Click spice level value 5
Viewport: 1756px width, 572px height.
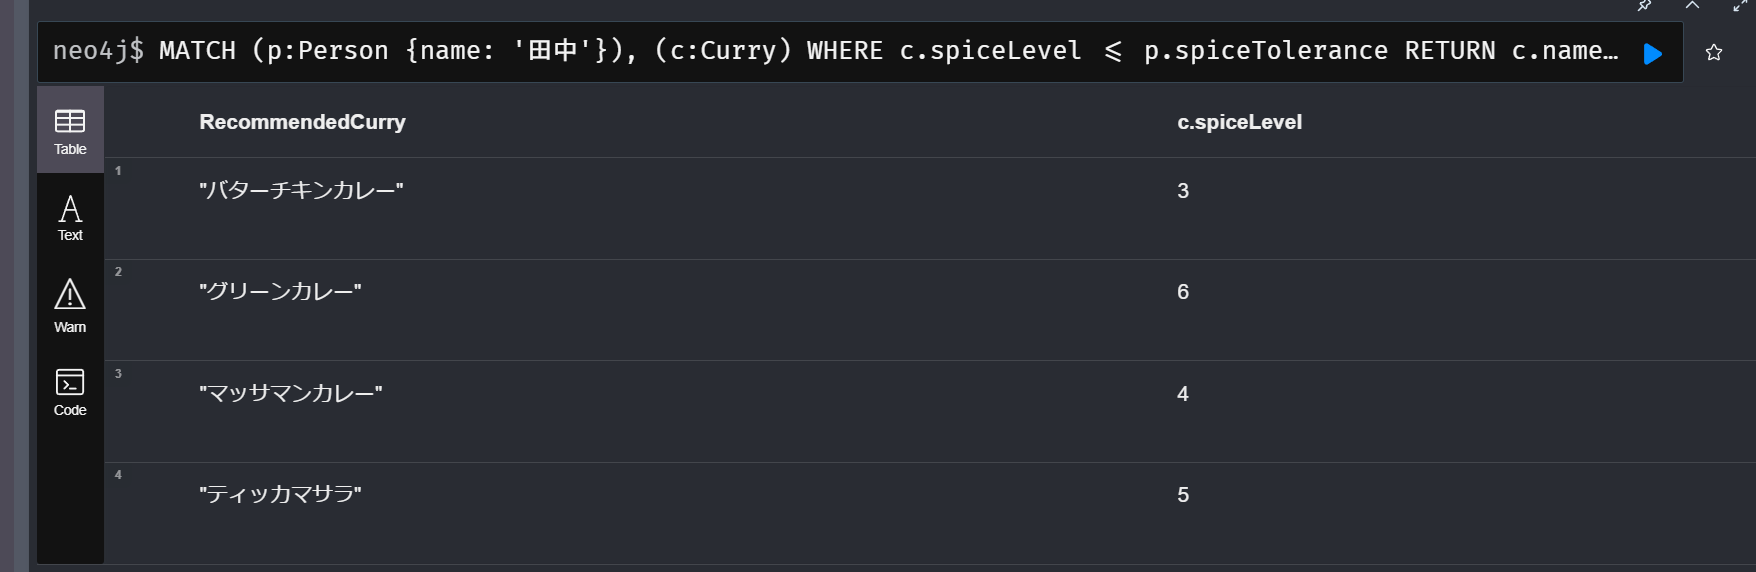1183,495
